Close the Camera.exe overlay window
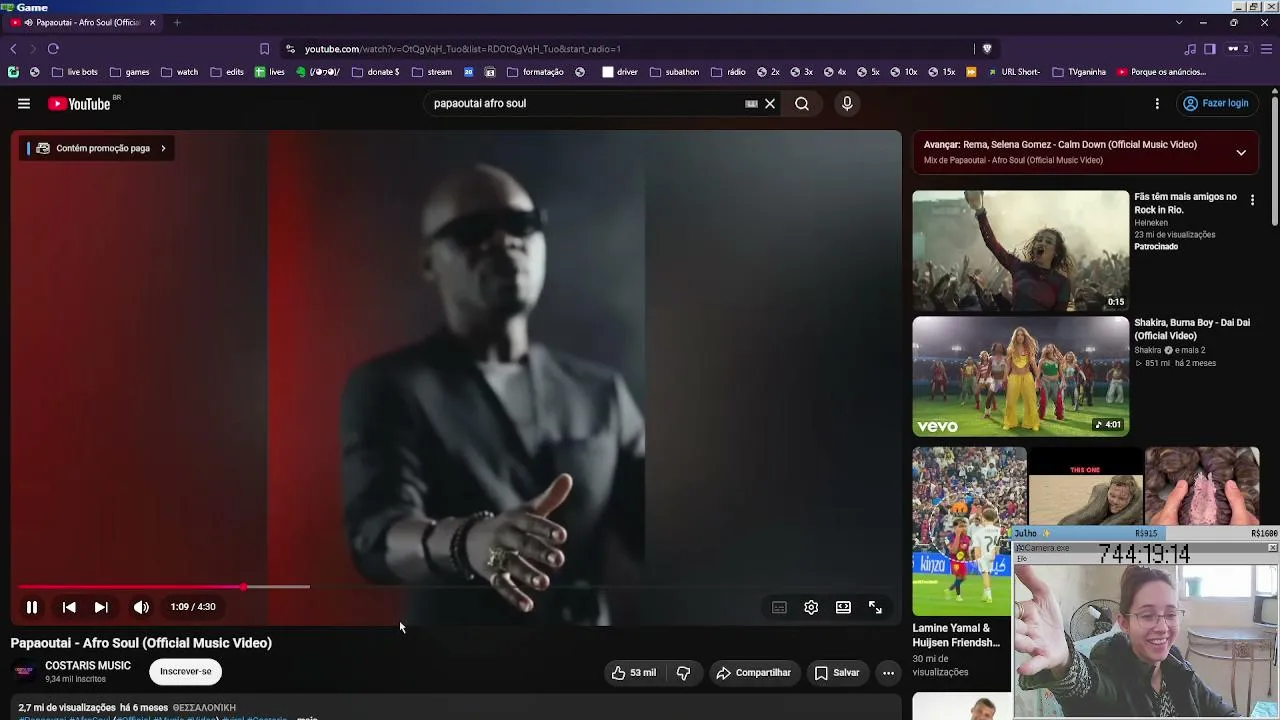Viewport: 1280px width, 720px height. (x=1272, y=548)
